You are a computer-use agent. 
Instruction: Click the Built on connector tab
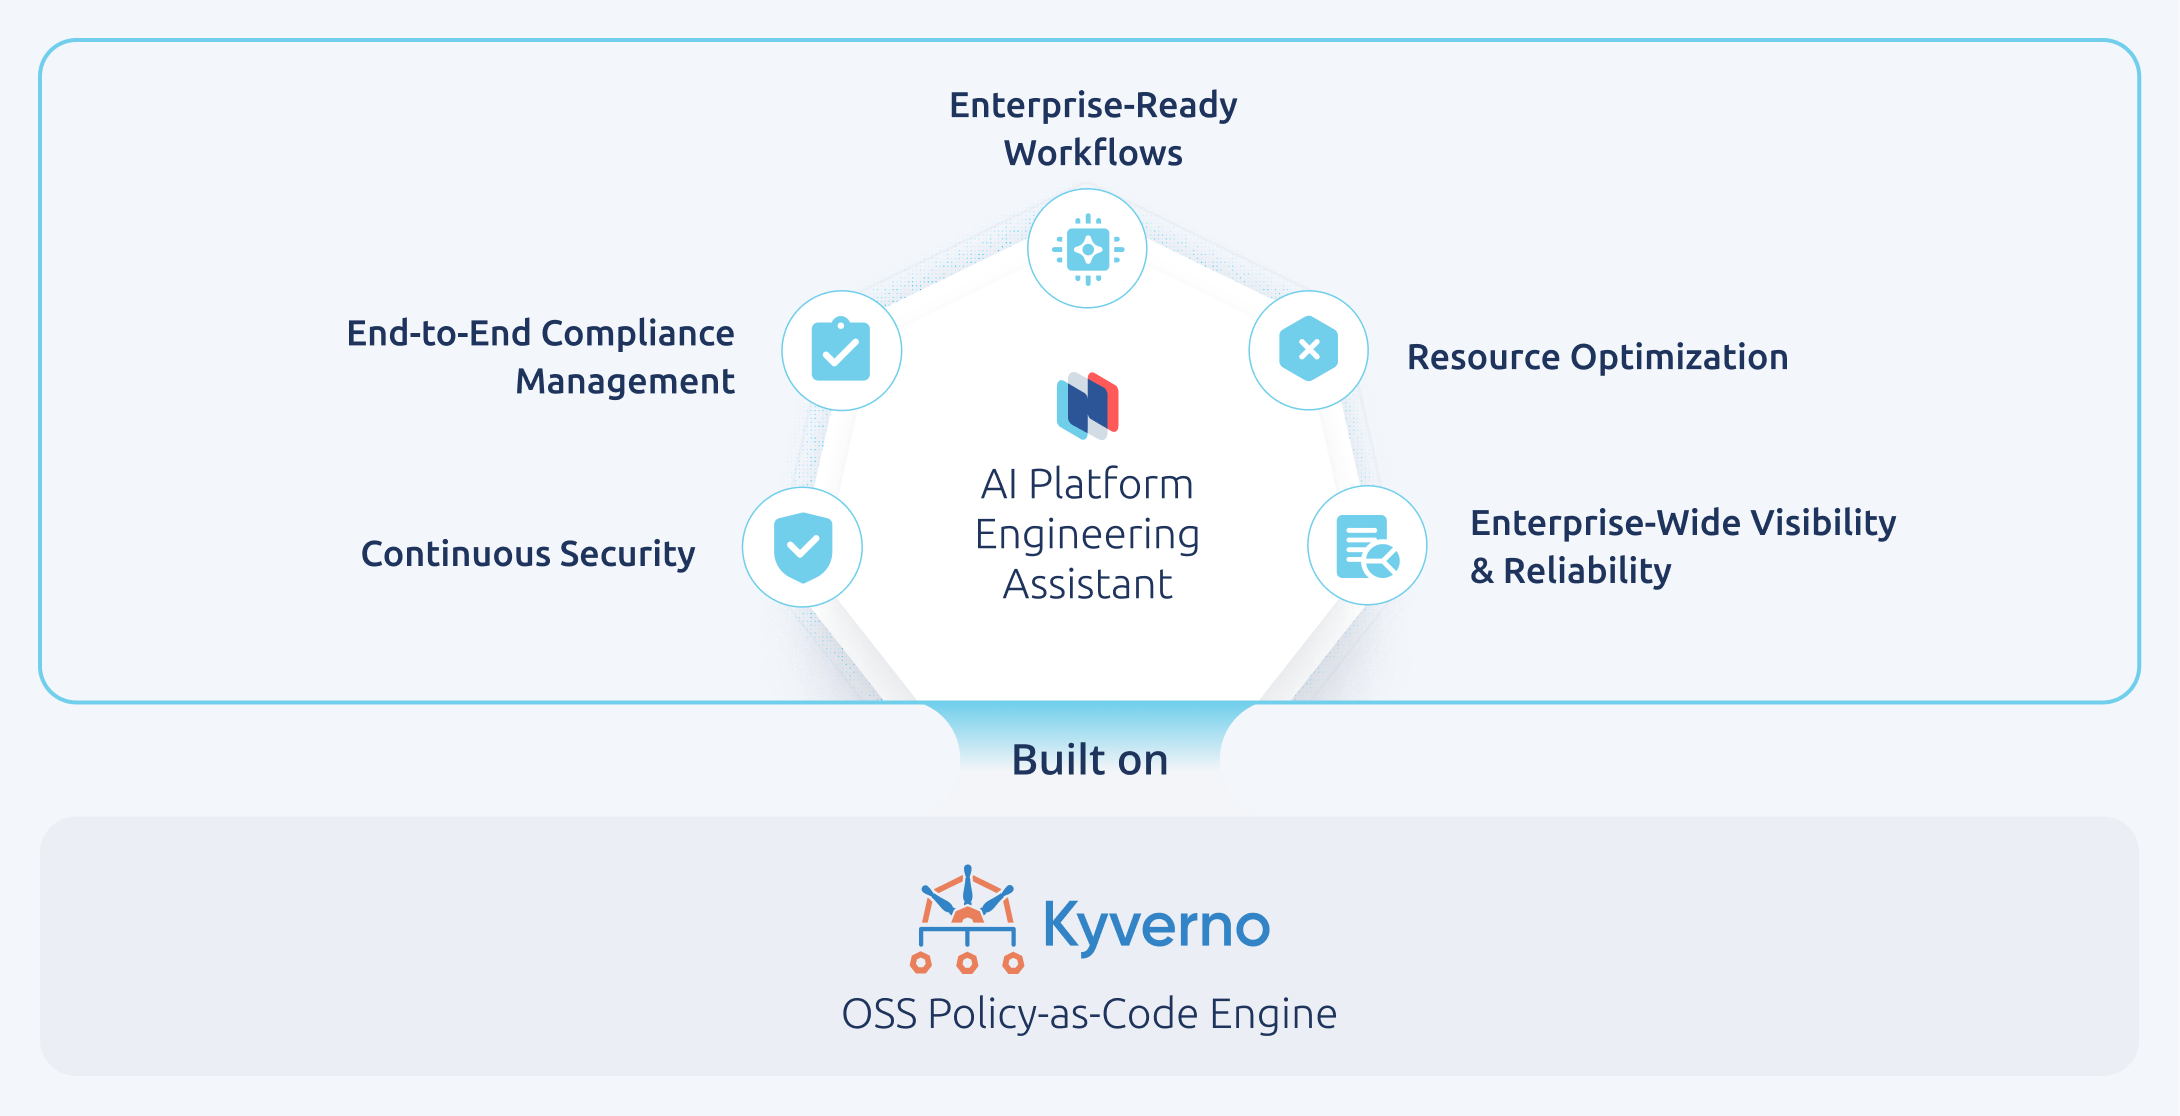click(x=1089, y=759)
